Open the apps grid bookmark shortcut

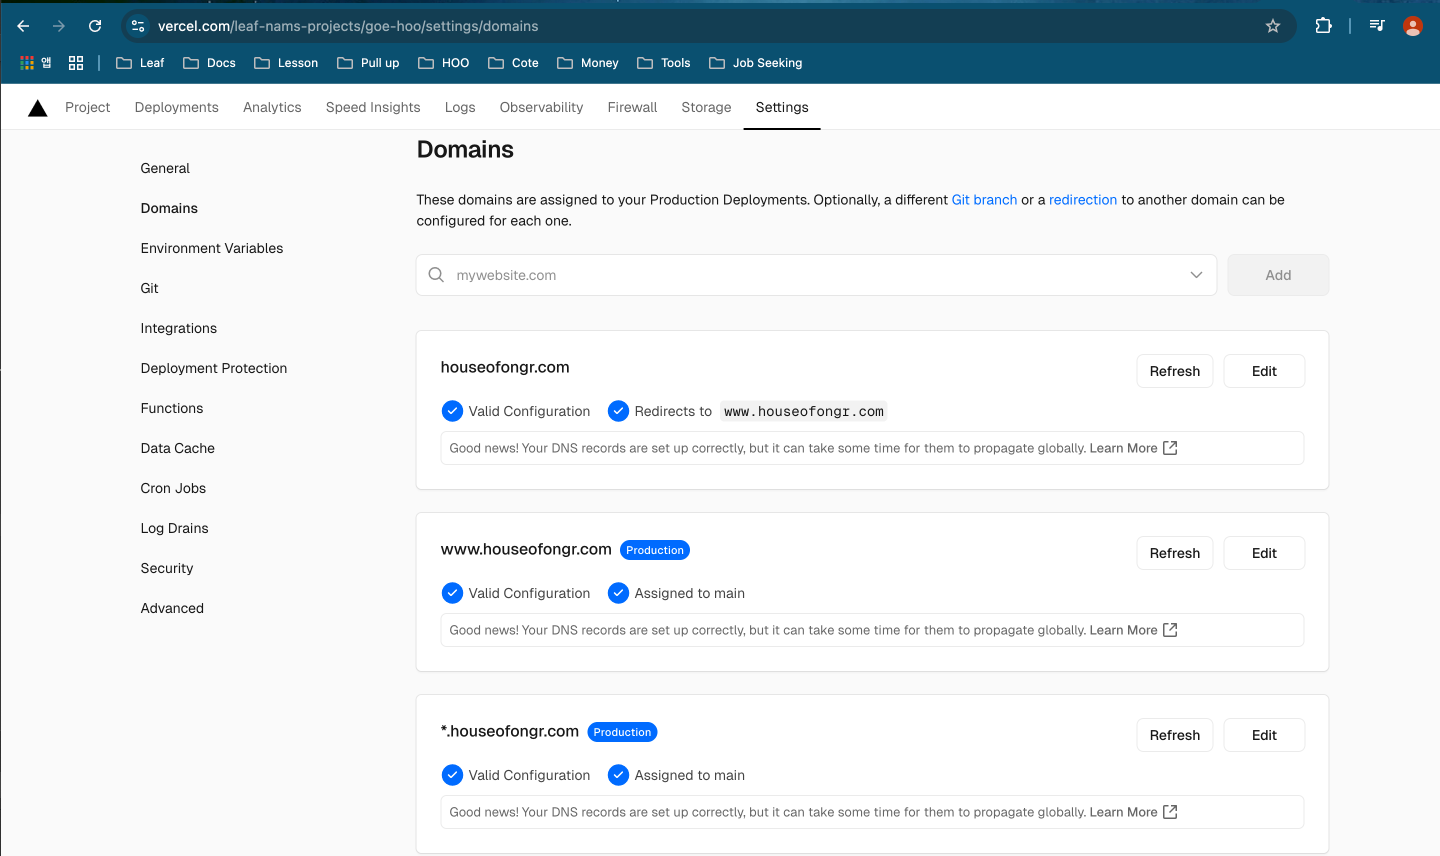point(36,63)
